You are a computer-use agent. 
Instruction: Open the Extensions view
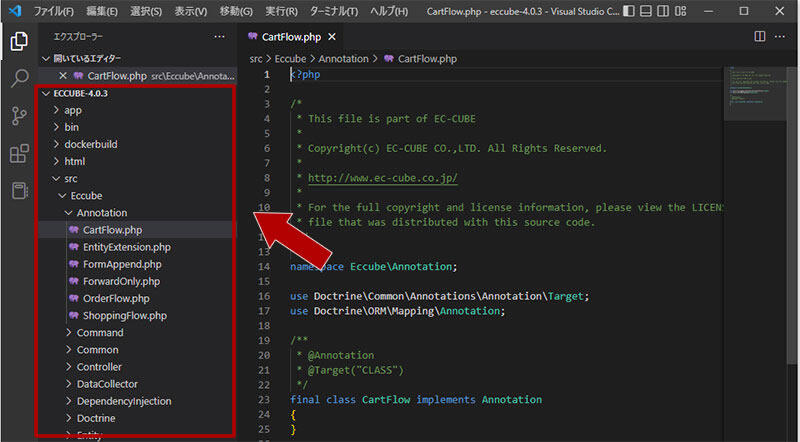pyautogui.click(x=19, y=153)
